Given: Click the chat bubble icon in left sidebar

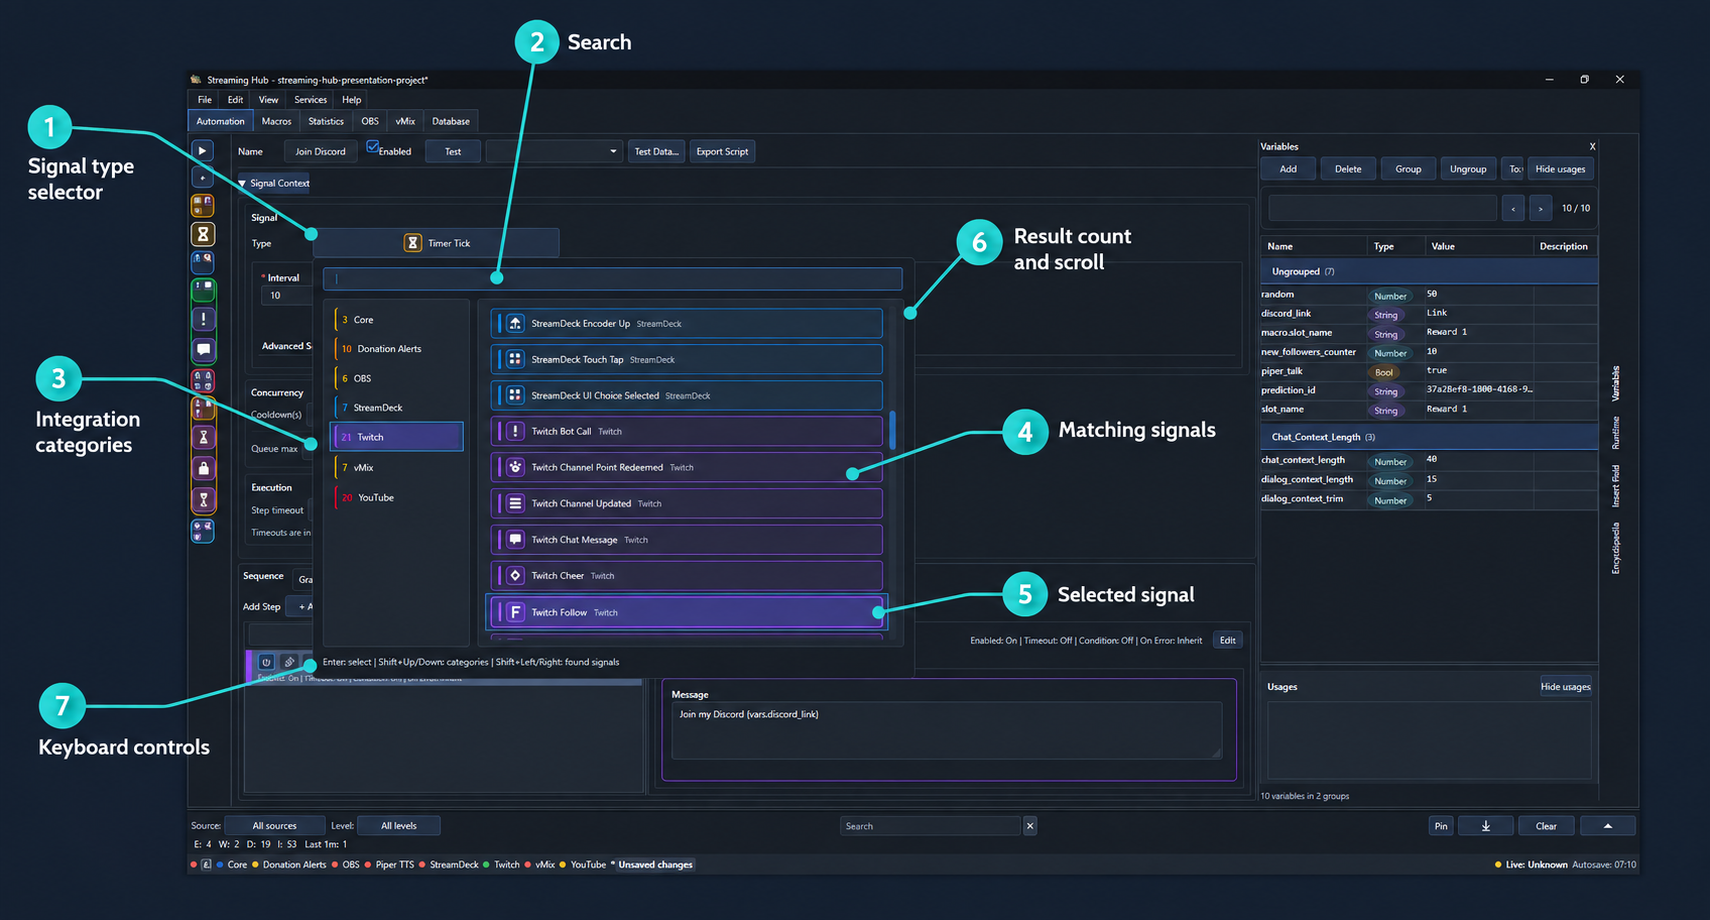Looking at the screenshot, I should (x=203, y=350).
